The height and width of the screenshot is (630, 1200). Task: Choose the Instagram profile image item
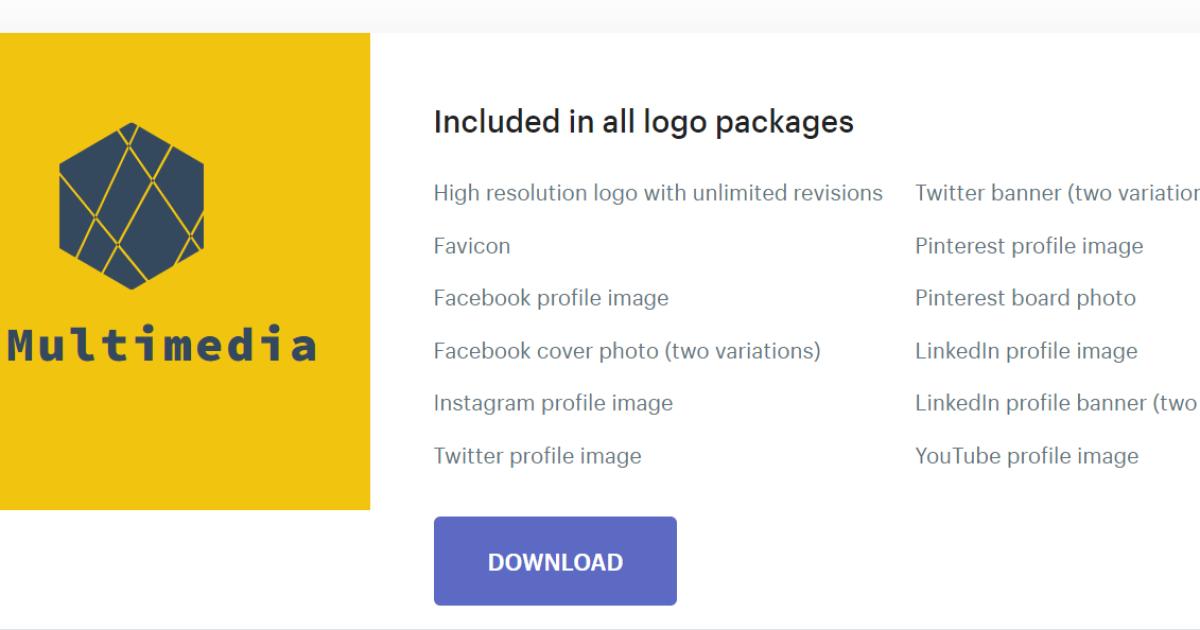pos(553,403)
